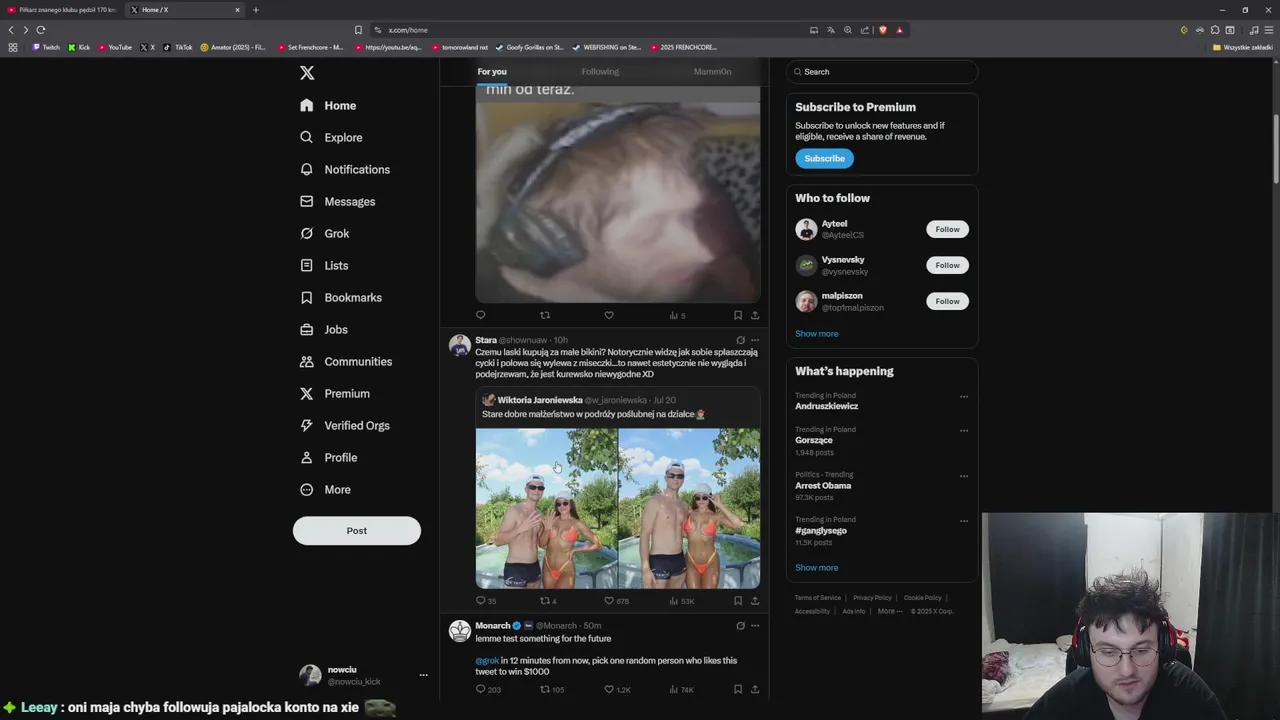Open right photo in quoted post
Image resolution: width=1280 pixels, height=720 pixels.
[690, 508]
